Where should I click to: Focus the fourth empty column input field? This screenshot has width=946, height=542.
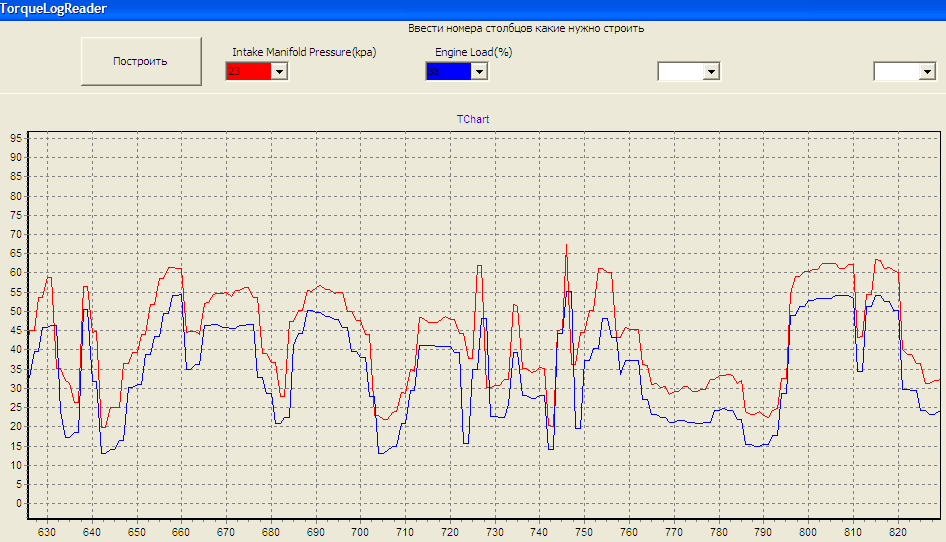[x=895, y=71]
